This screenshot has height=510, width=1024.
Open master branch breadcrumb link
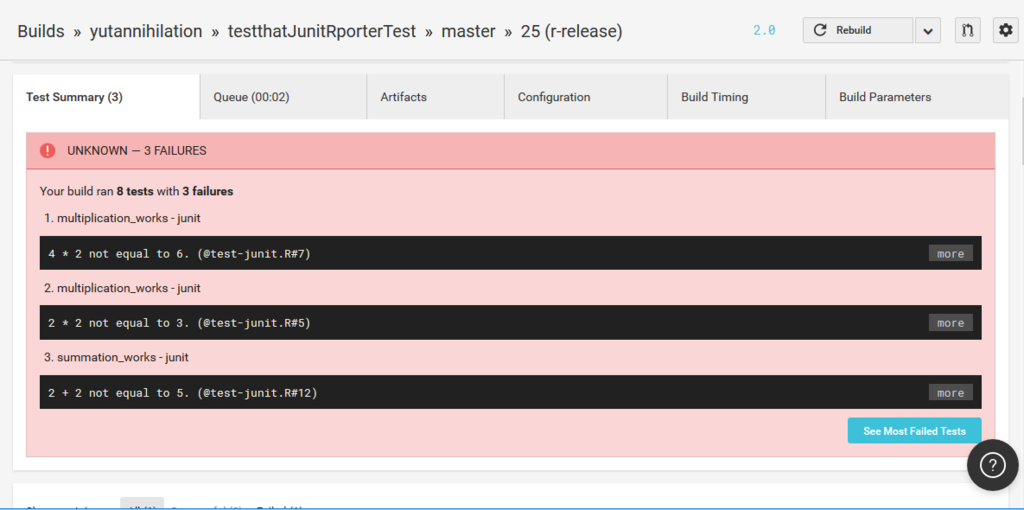tap(468, 31)
